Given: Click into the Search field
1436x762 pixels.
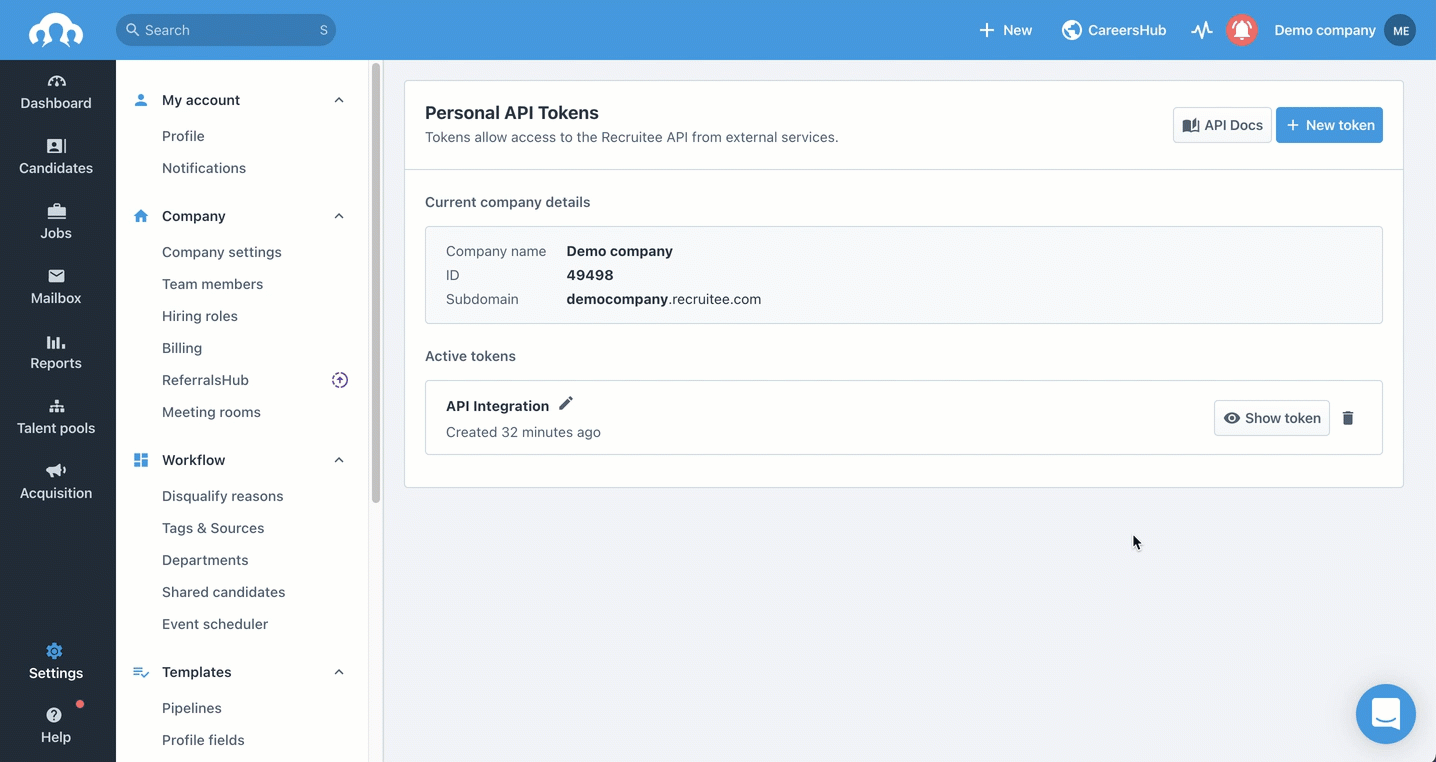Looking at the screenshot, I should point(226,30).
